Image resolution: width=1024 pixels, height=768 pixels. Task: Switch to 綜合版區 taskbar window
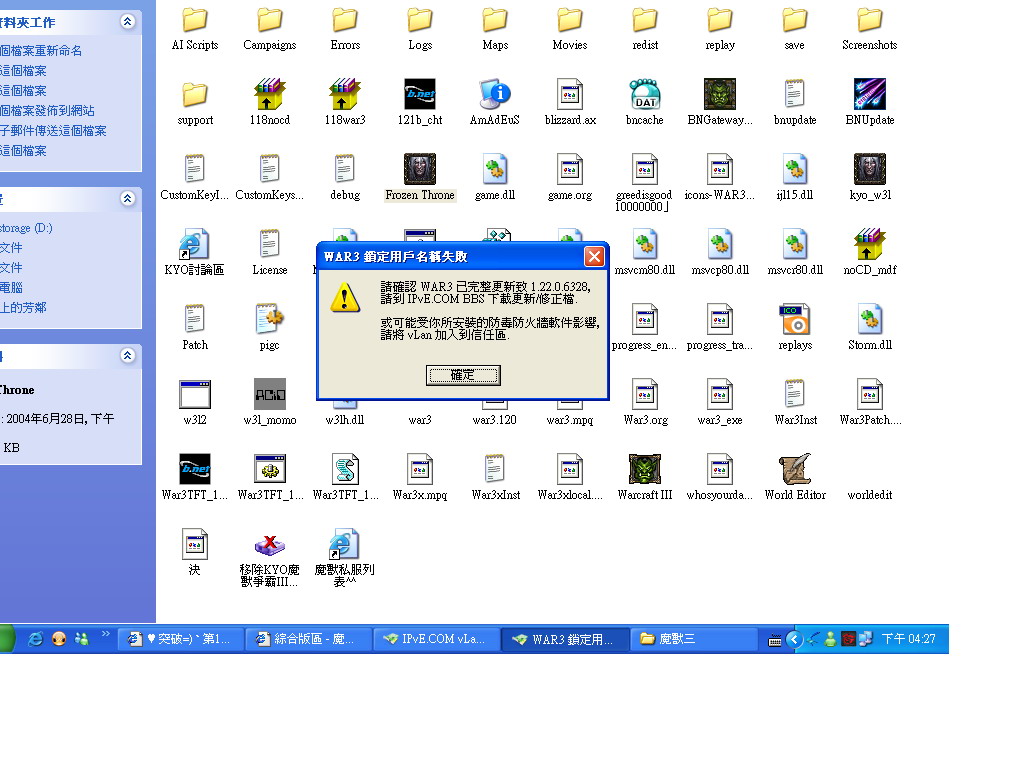[309, 639]
